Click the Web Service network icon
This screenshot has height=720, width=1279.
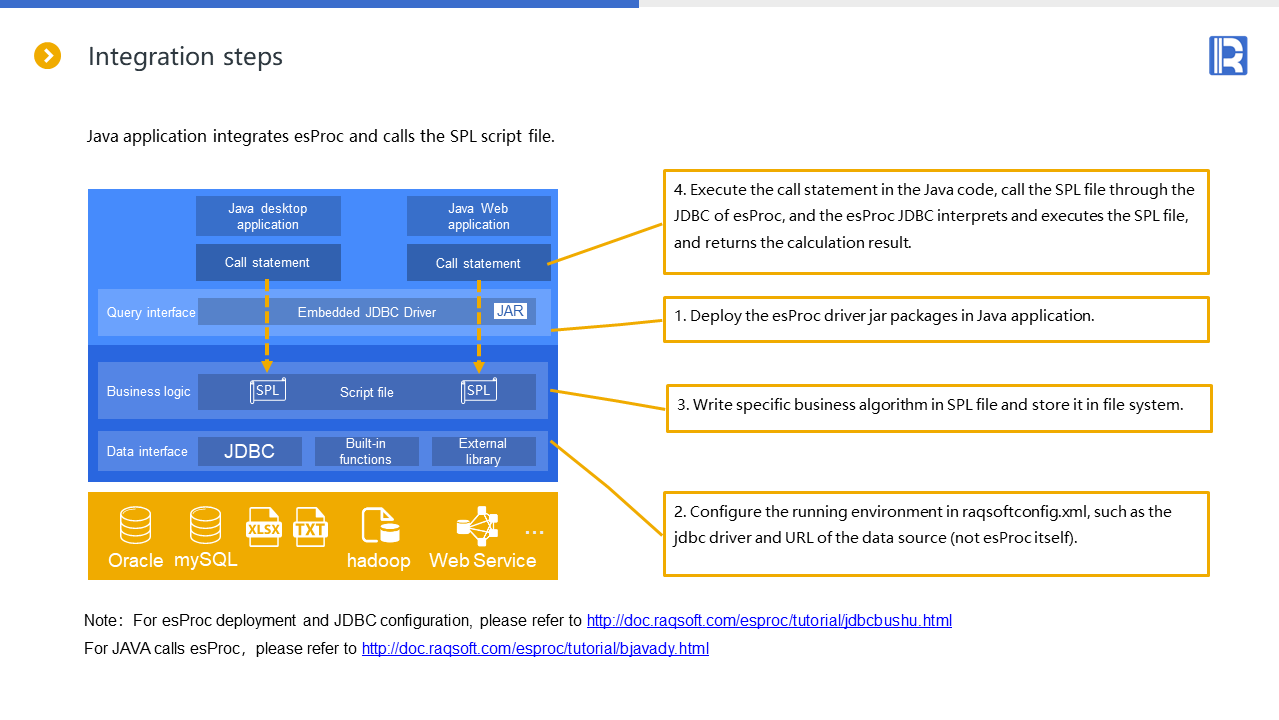point(477,526)
